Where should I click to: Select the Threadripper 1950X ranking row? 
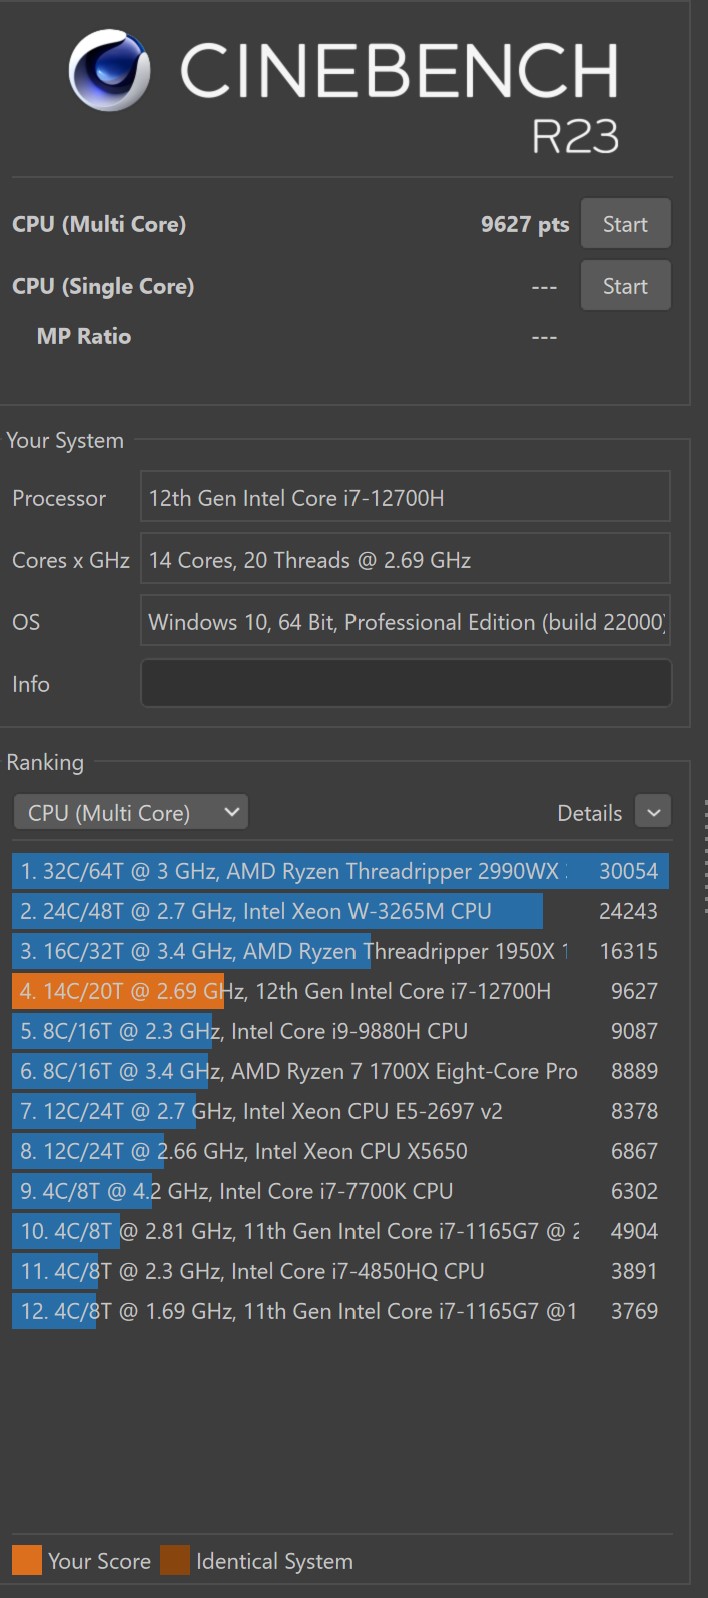point(340,951)
